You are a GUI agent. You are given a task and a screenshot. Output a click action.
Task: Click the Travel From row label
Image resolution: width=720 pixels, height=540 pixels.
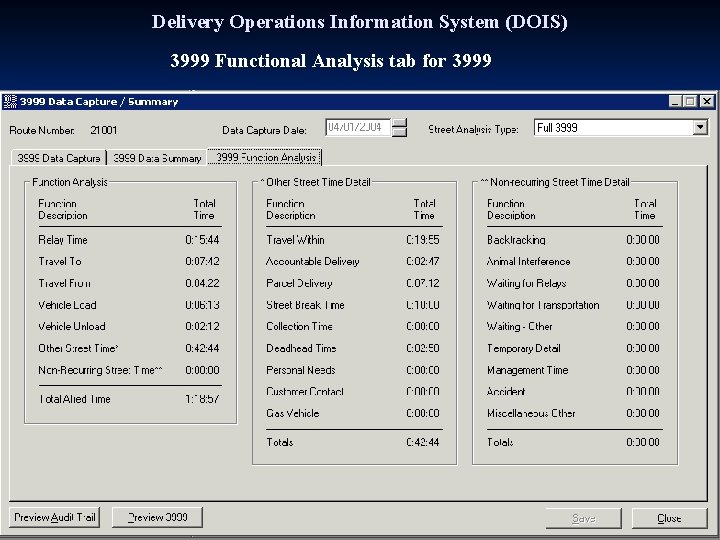coord(64,283)
